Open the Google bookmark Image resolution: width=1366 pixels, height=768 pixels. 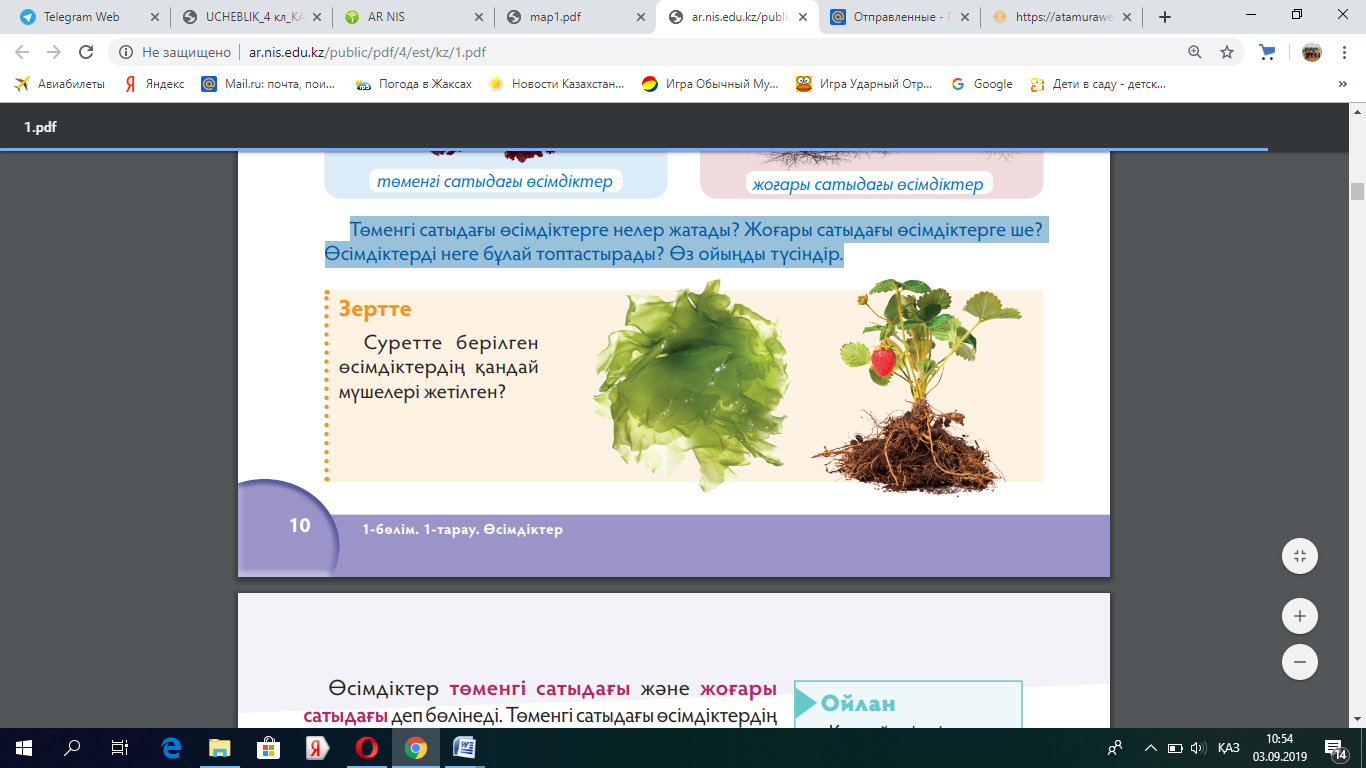point(982,85)
